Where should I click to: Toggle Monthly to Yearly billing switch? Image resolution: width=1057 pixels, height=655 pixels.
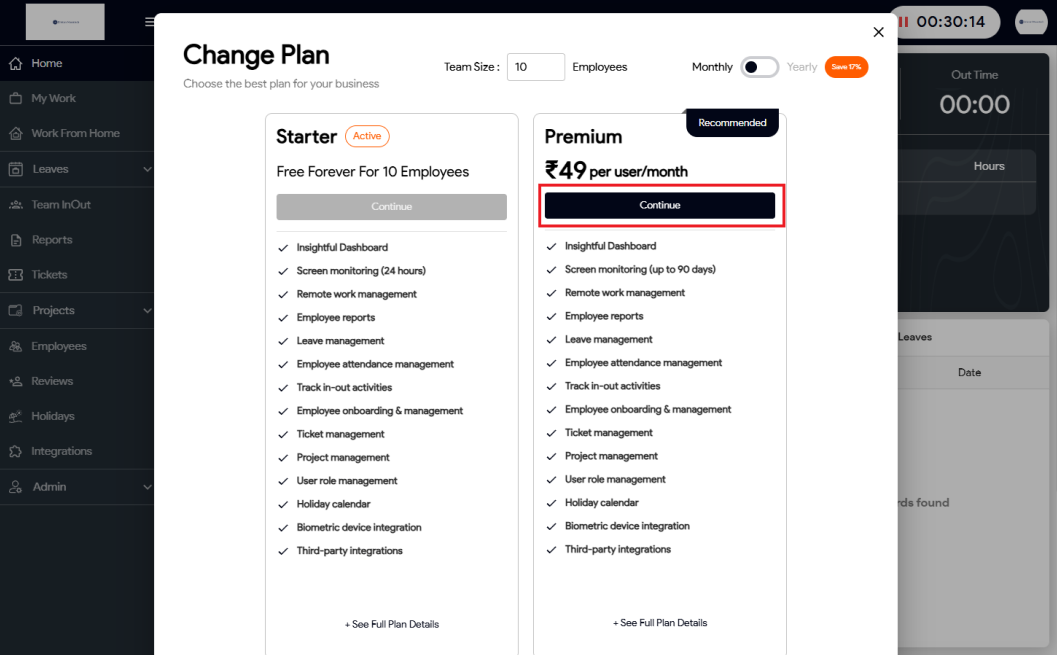[x=759, y=67]
